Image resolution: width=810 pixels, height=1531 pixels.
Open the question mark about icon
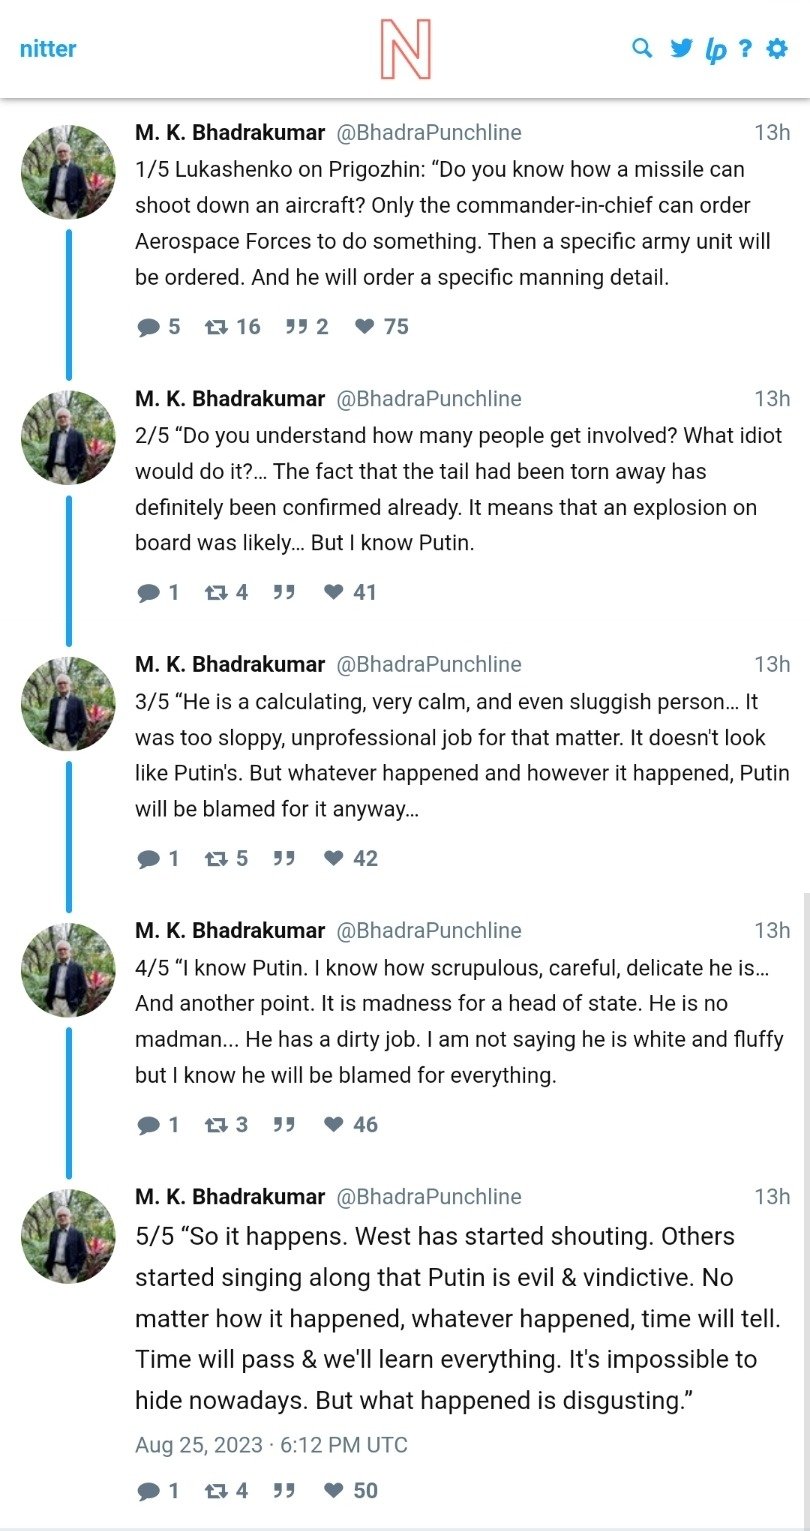click(x=745, y=48)
